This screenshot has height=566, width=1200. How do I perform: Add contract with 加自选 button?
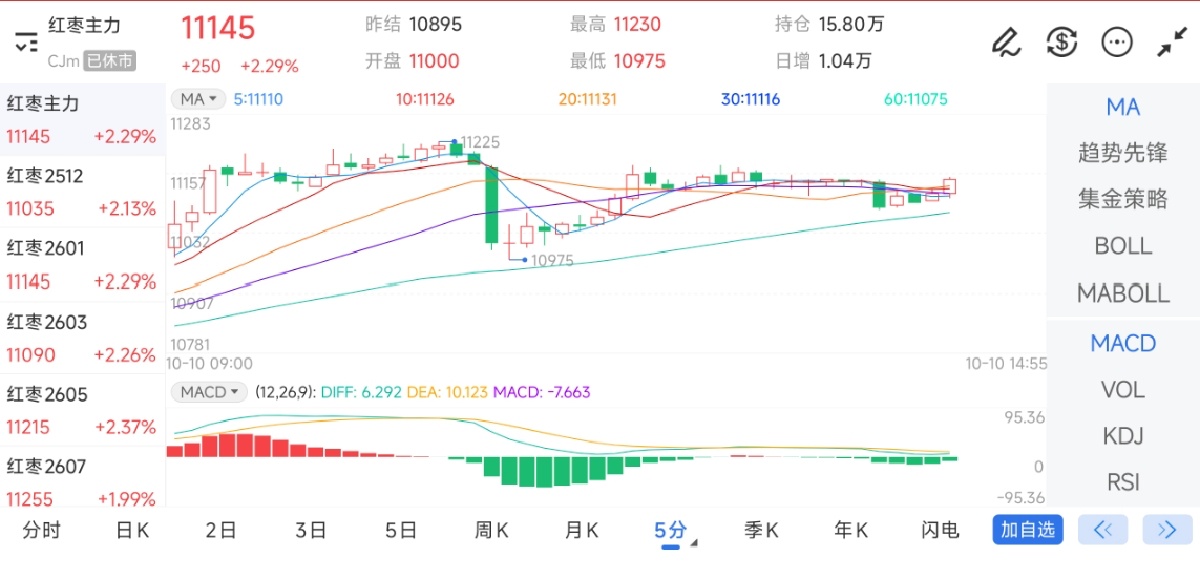1028,530
